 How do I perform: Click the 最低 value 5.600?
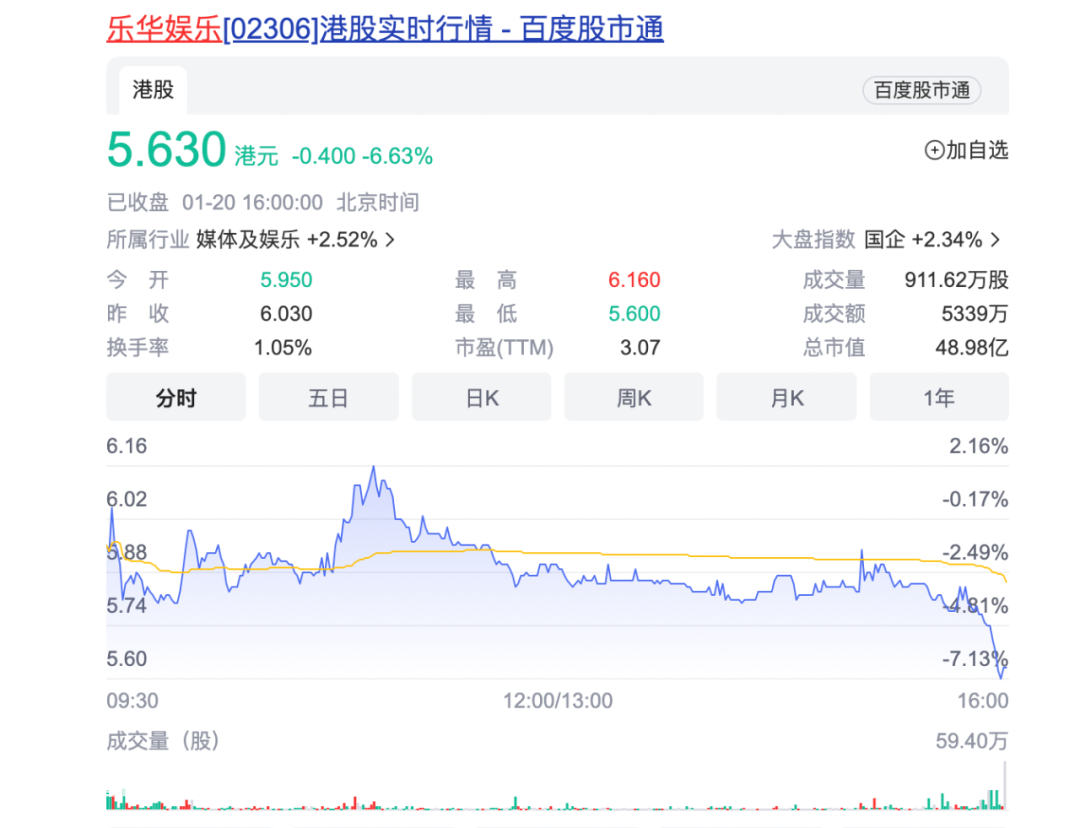pyautogui.click(x=634, y=313)
